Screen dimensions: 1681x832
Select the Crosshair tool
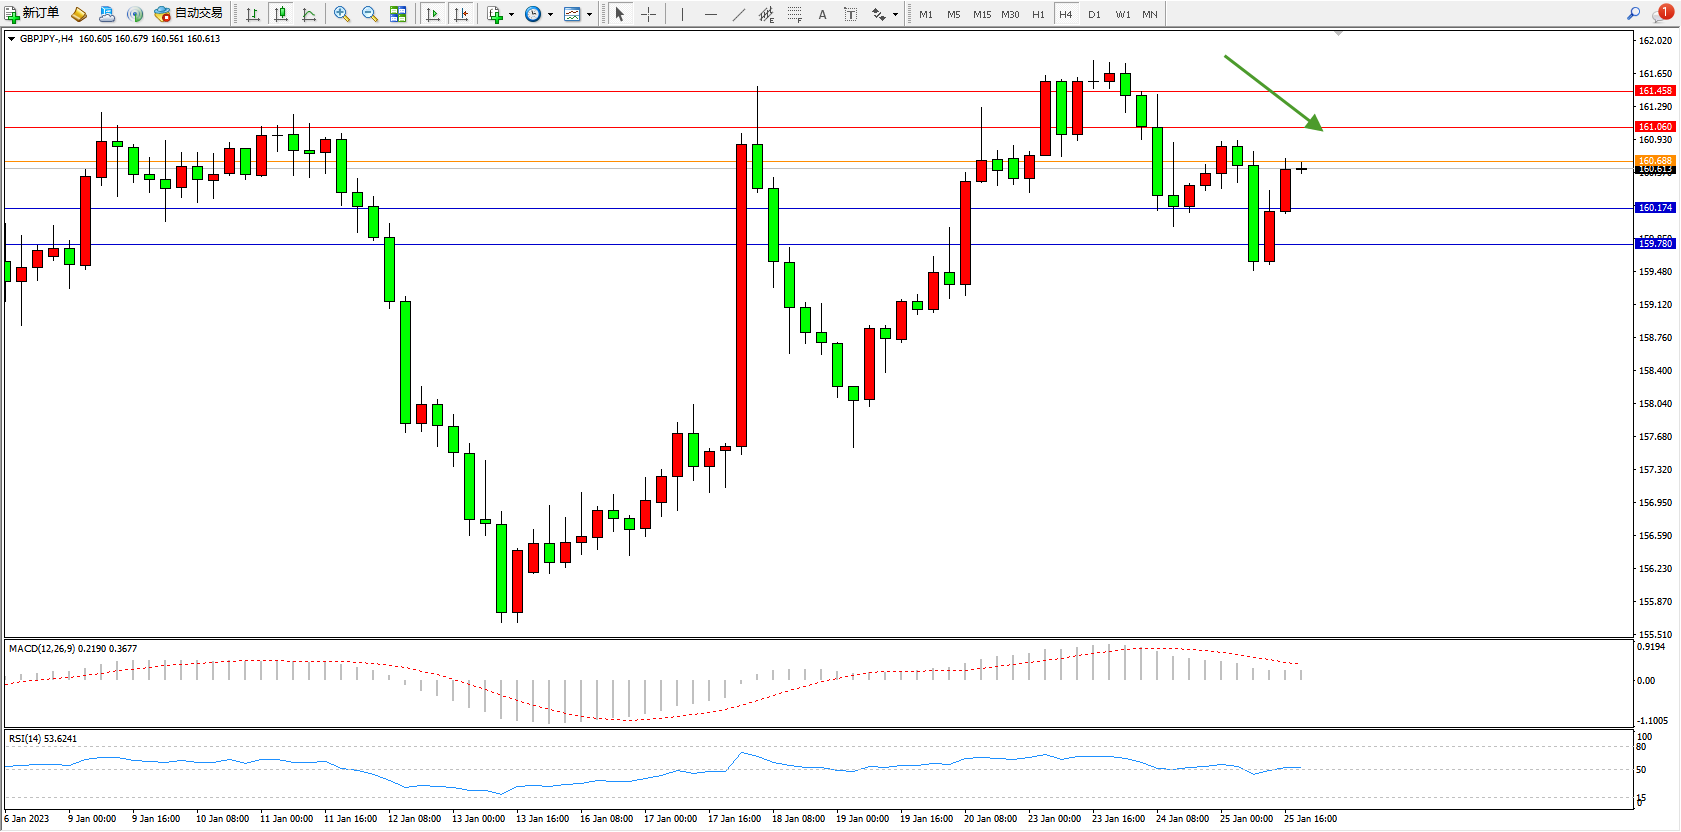648,14
